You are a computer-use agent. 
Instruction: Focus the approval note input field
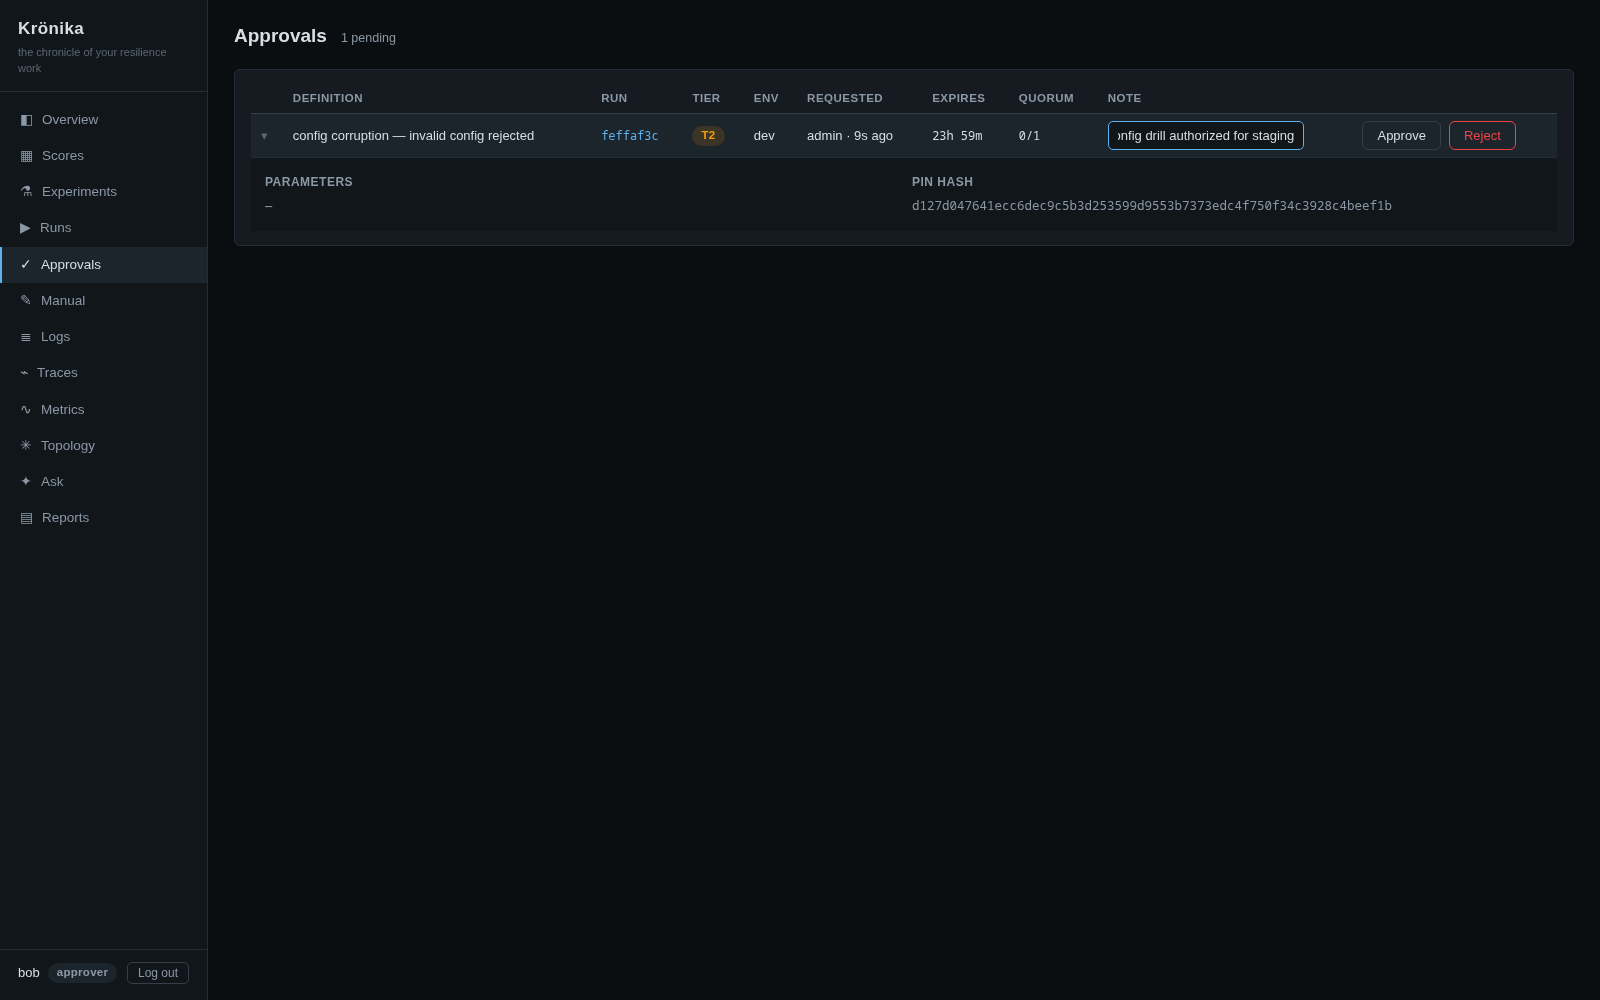tap(1205, 136)
